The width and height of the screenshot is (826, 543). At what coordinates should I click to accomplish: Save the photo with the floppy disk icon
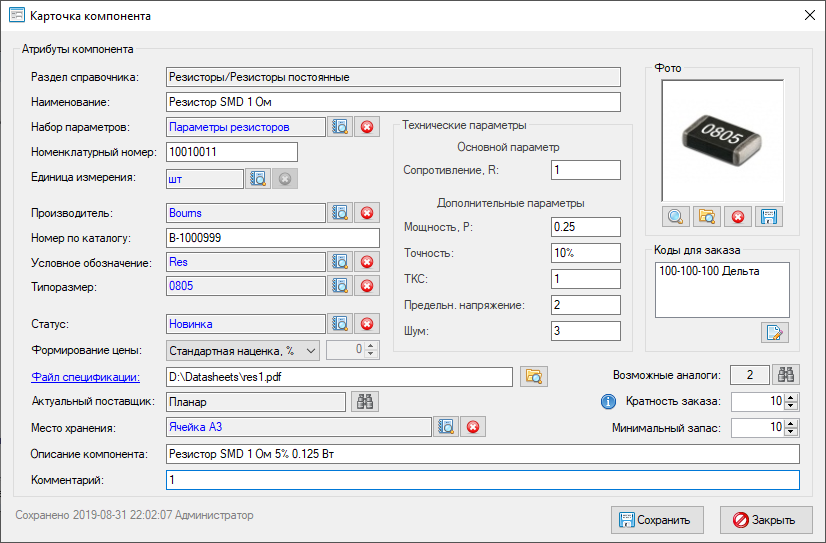pyautogui.click(x=768, y=216)
